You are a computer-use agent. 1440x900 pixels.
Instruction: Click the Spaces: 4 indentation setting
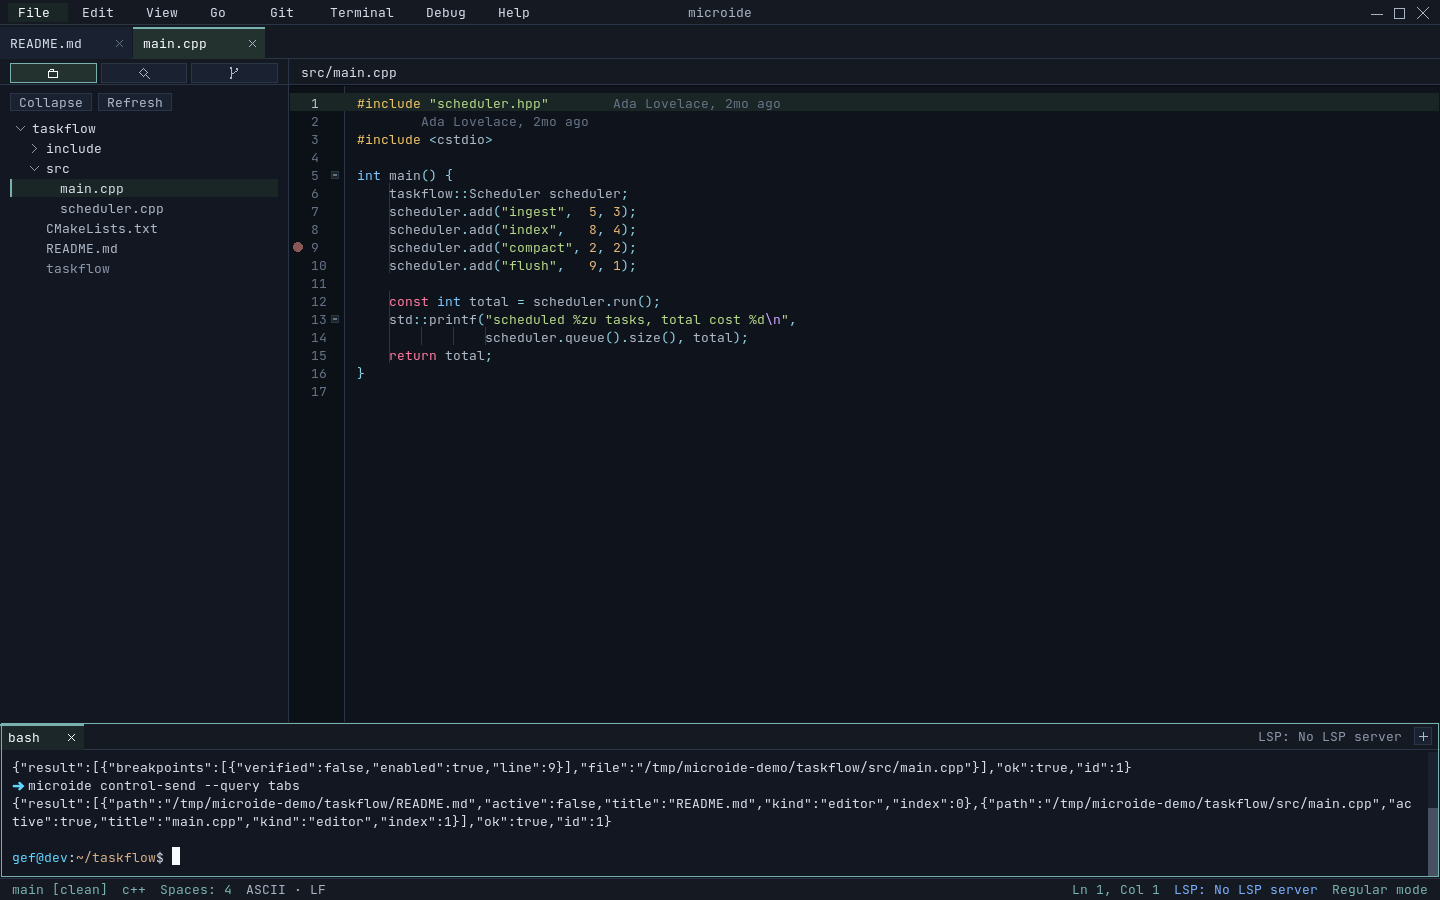[196, 889]
